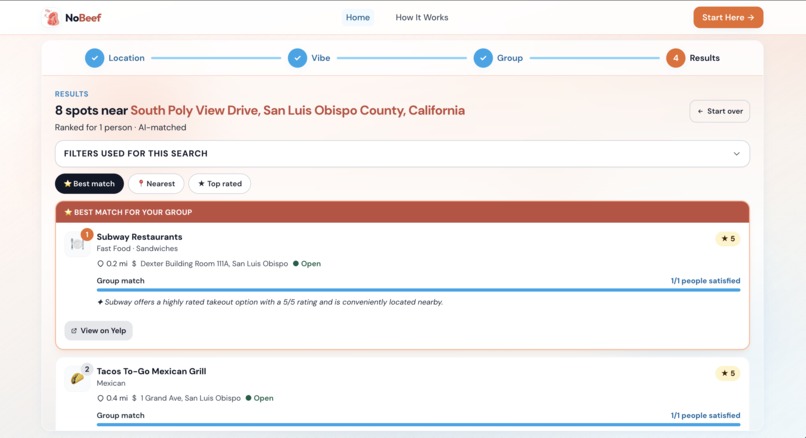Select the Results step number 4
The image size is (806, 438).
[675, 58]
